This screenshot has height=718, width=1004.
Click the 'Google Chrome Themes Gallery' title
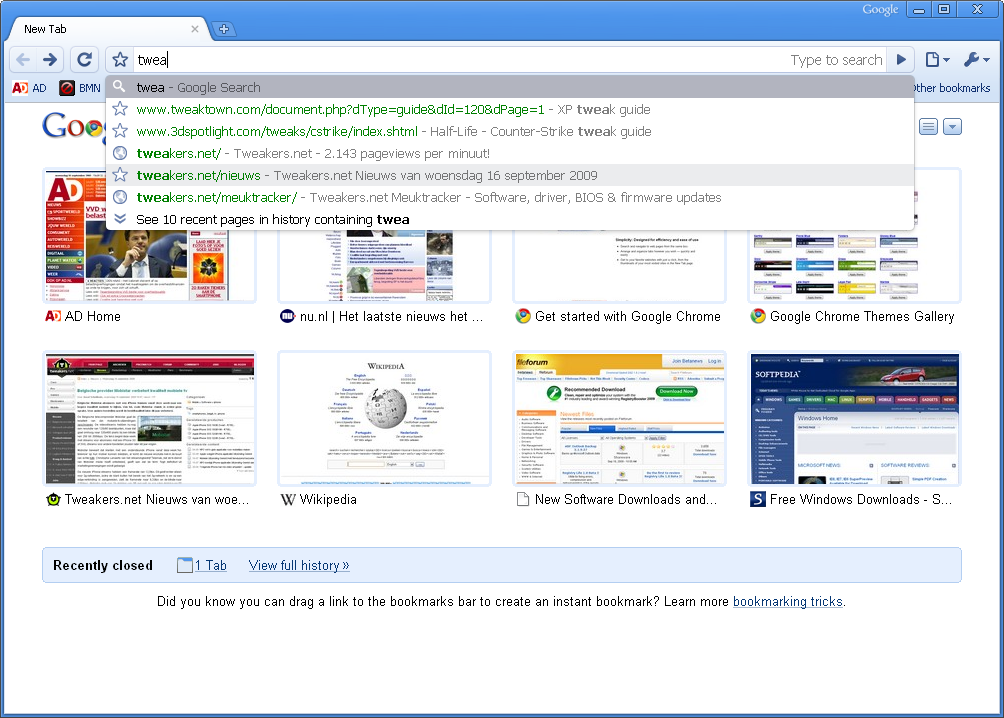862,316
